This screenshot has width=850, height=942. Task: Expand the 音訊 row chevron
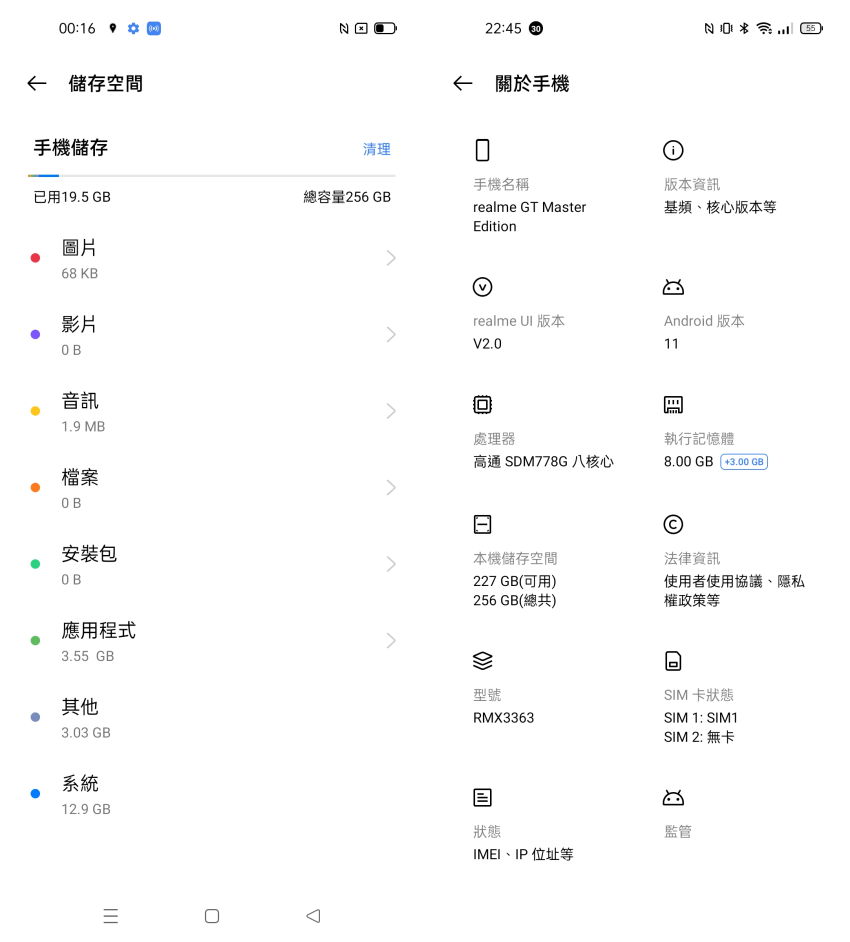tap(391, 411)
